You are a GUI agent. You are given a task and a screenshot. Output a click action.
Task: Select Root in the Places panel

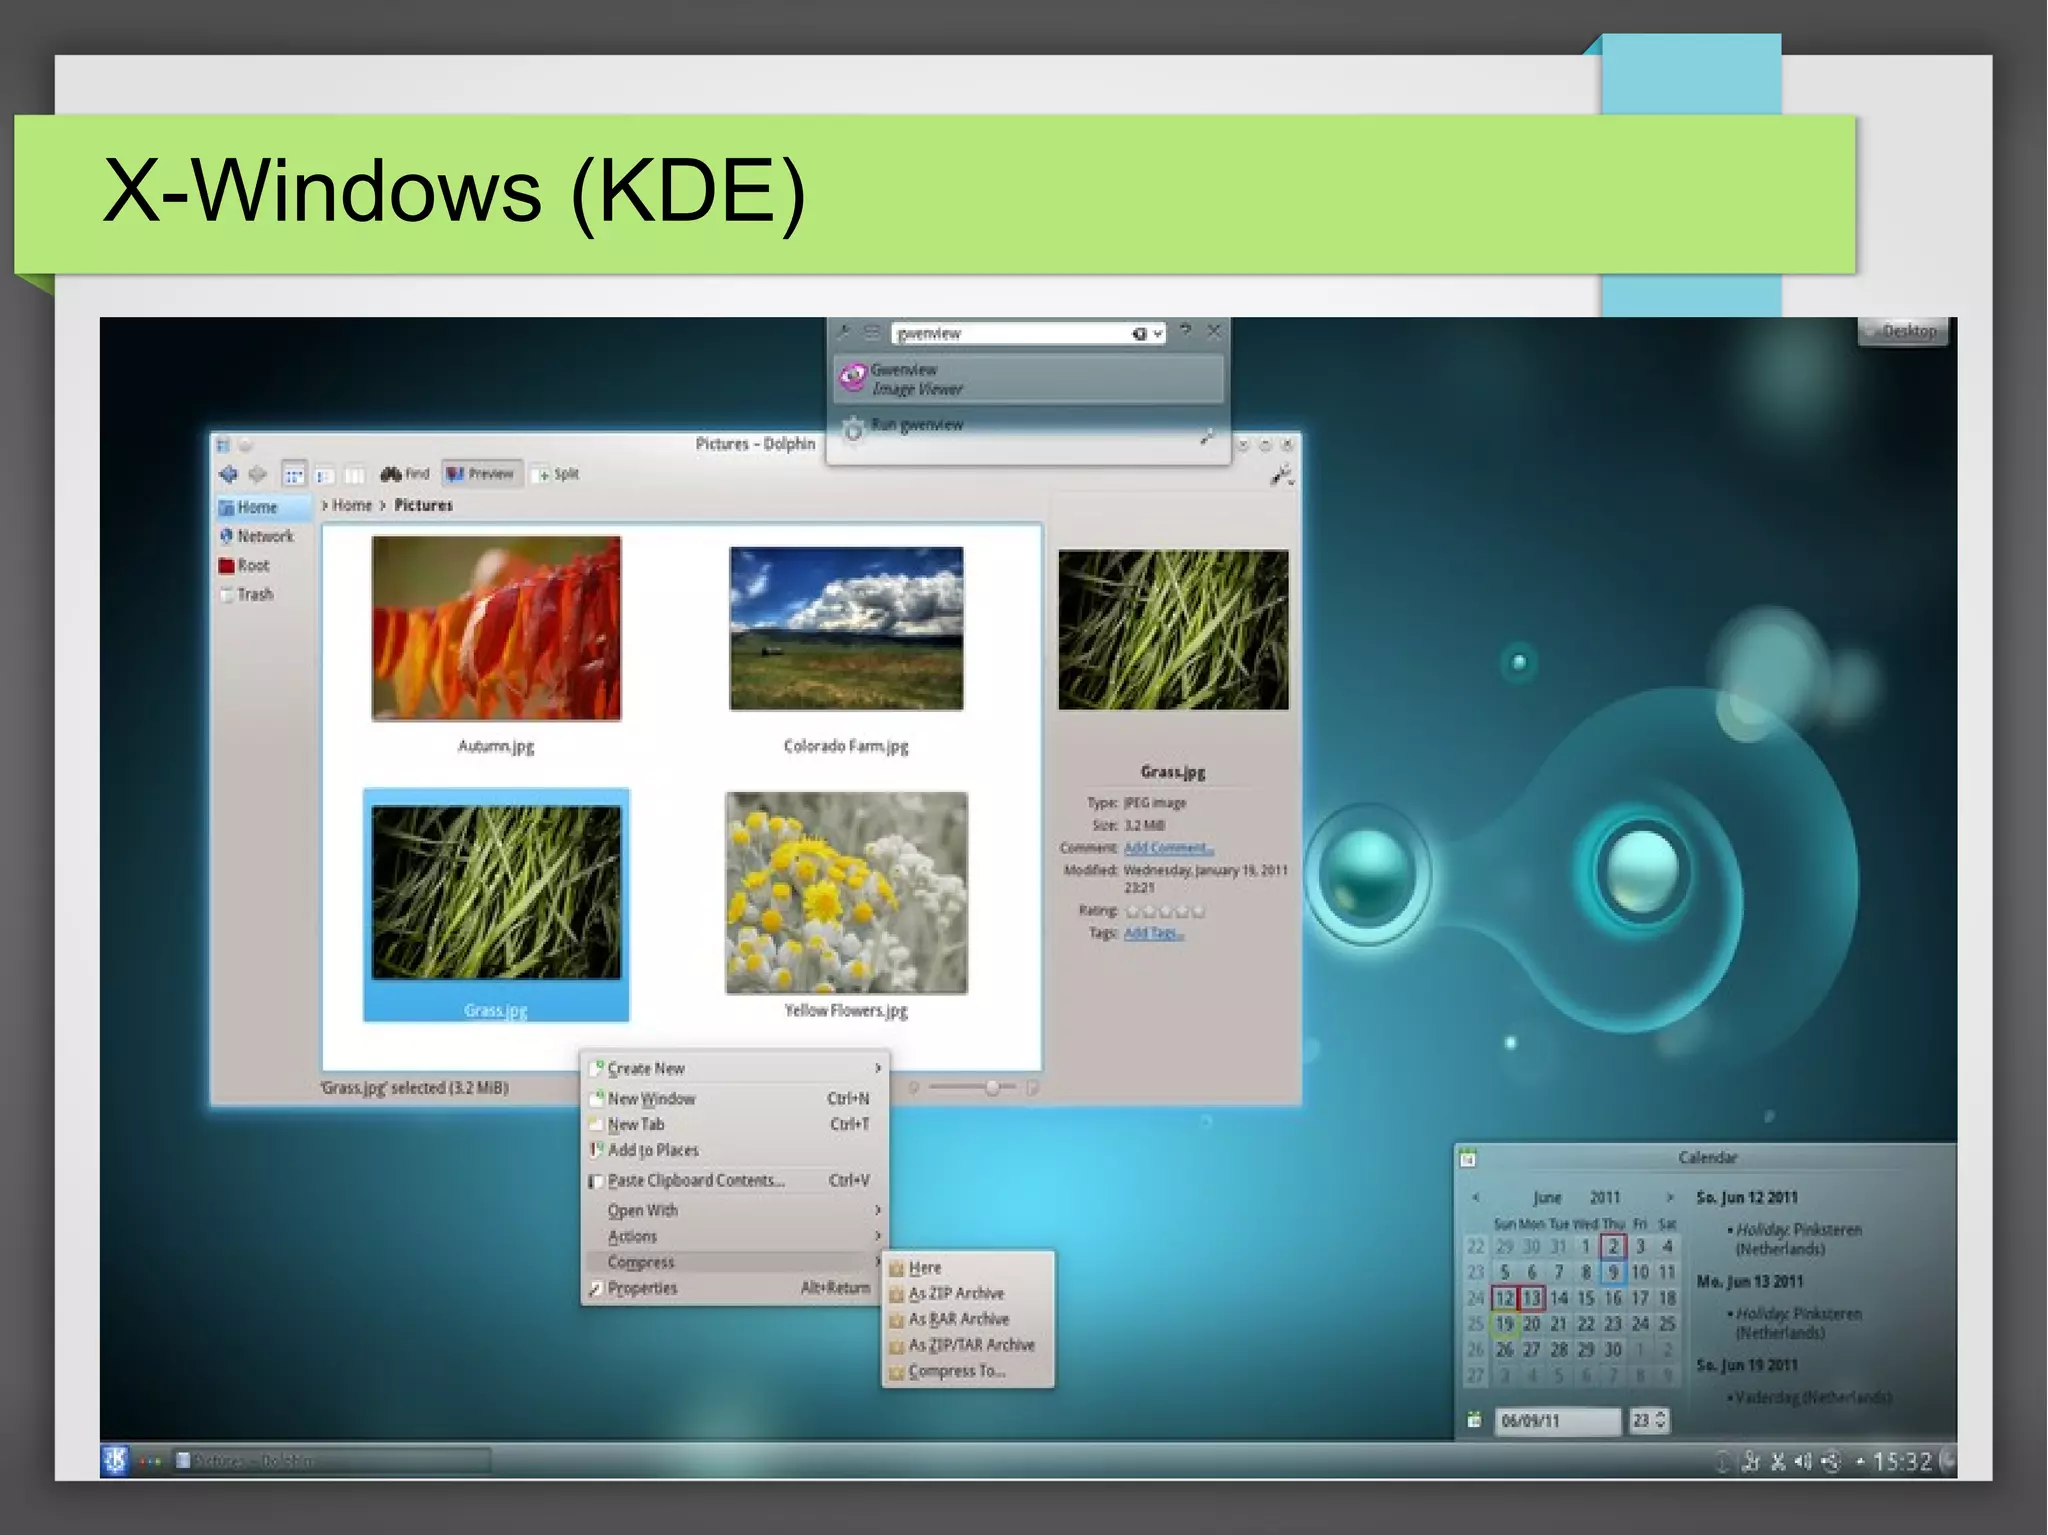coord(264,565)
